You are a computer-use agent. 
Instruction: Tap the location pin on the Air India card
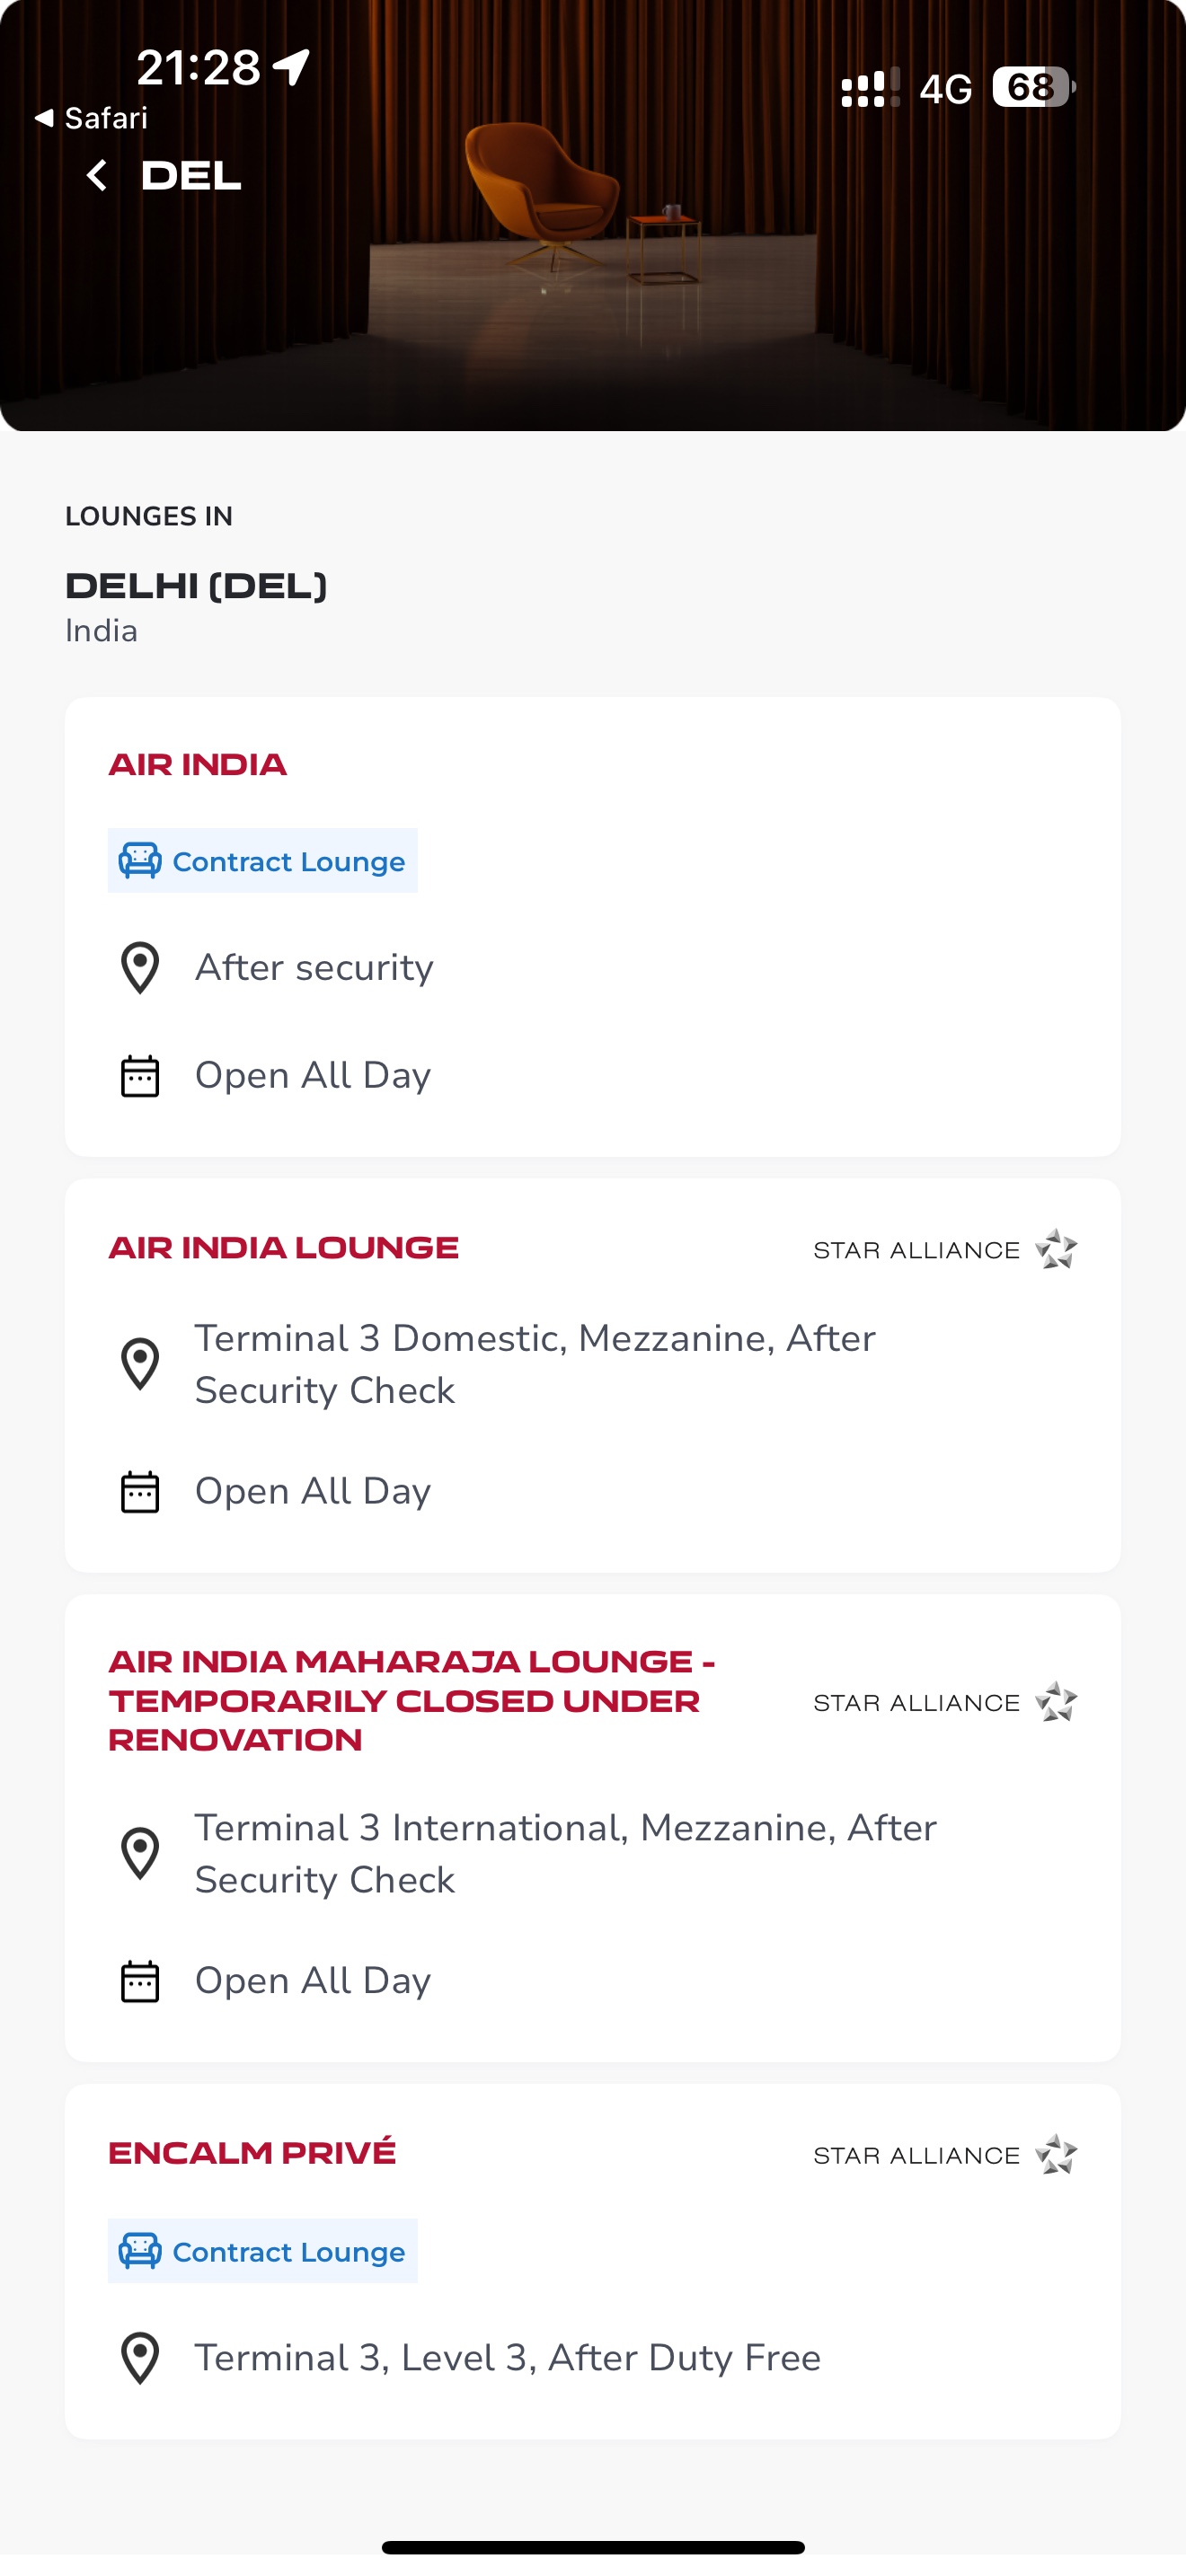(140, 968)
